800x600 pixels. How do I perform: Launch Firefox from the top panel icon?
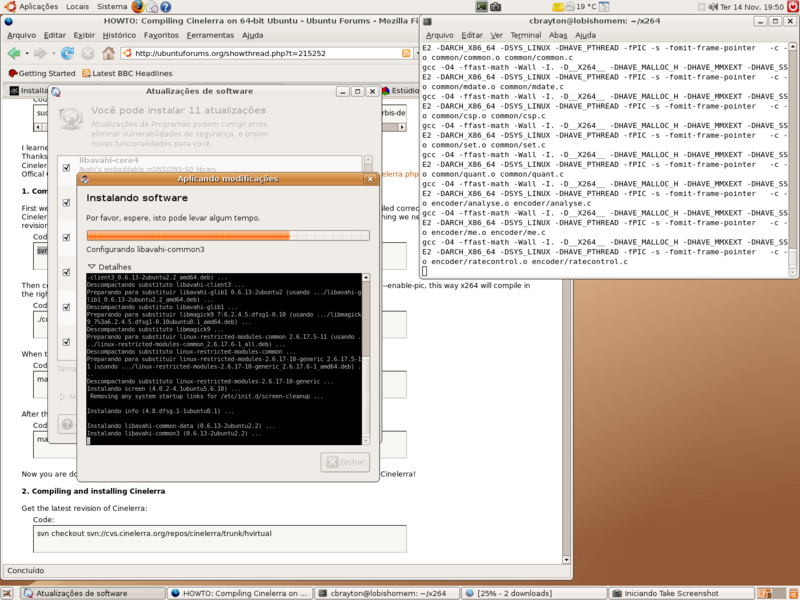point(138,7)
